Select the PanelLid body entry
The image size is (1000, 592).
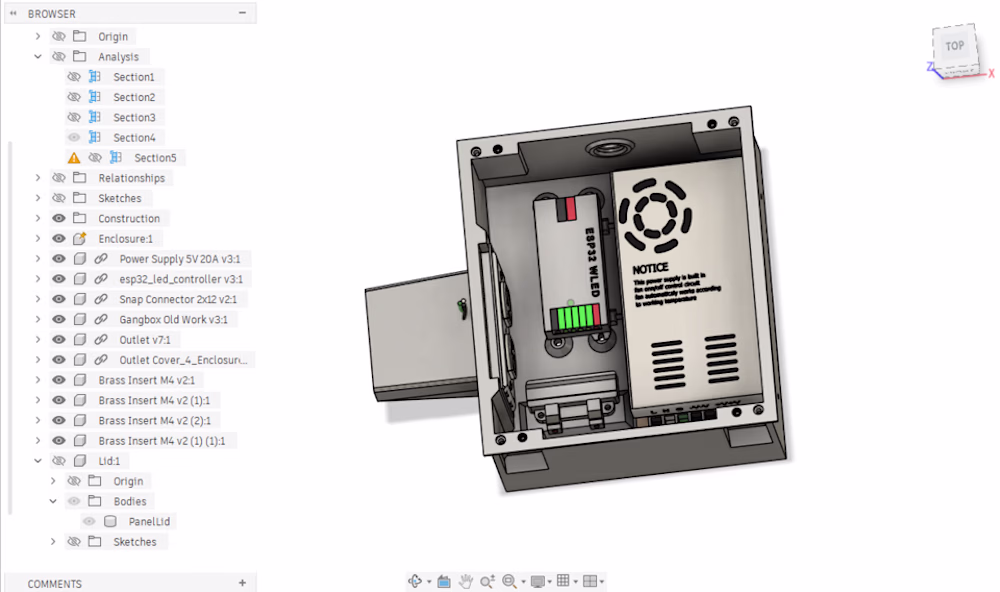(x=149, y=522)
